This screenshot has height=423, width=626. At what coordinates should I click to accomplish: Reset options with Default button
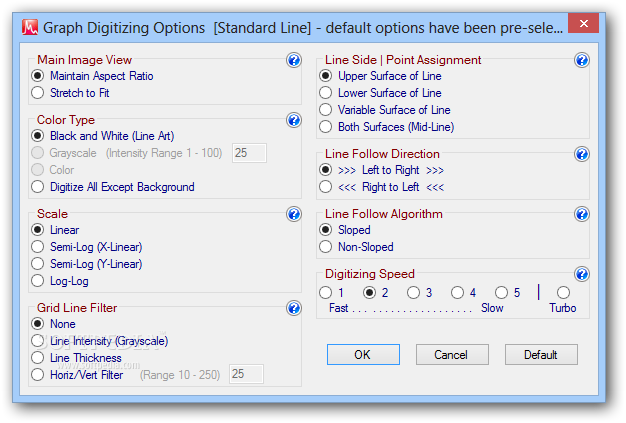coord(541,354)
